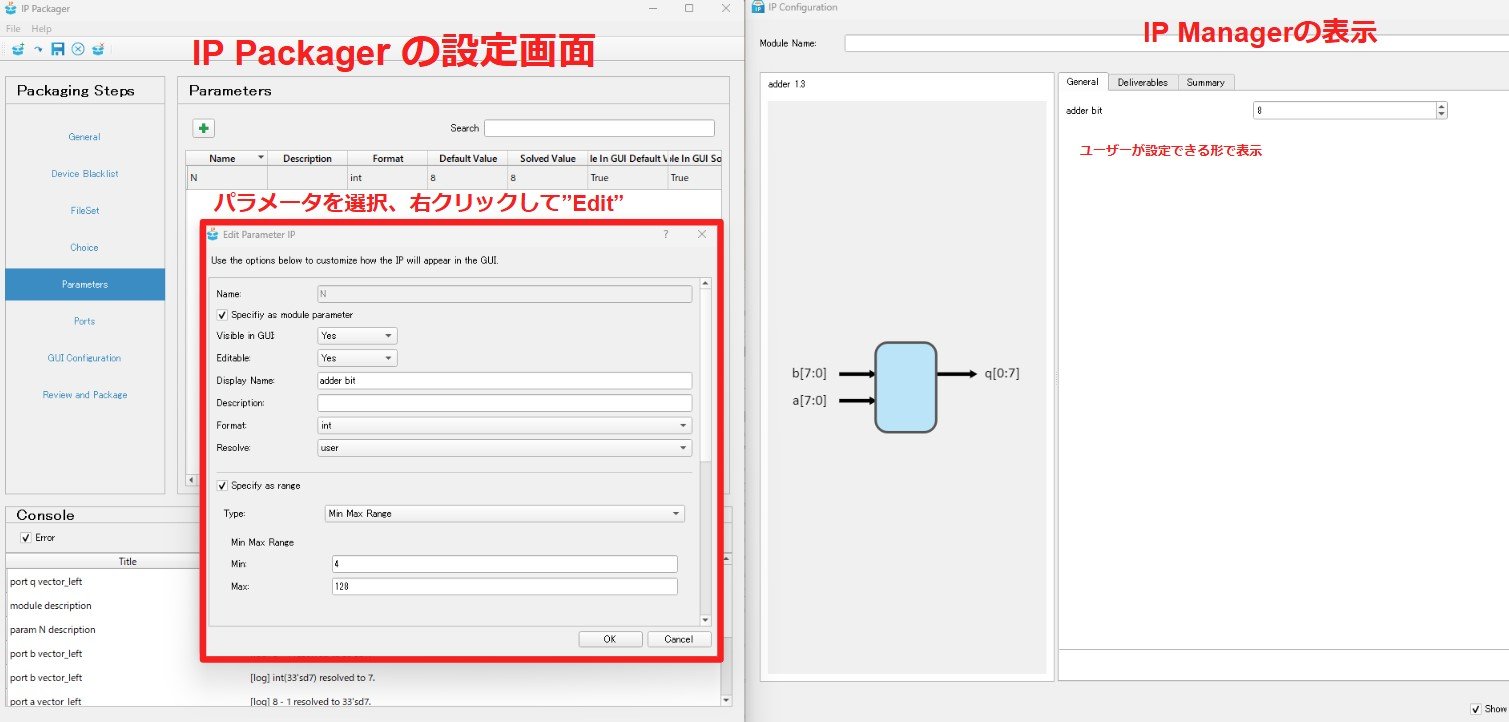The image size is (1509, 722).
Task: Click the Module Name input field
Action: pos(1176,43)
